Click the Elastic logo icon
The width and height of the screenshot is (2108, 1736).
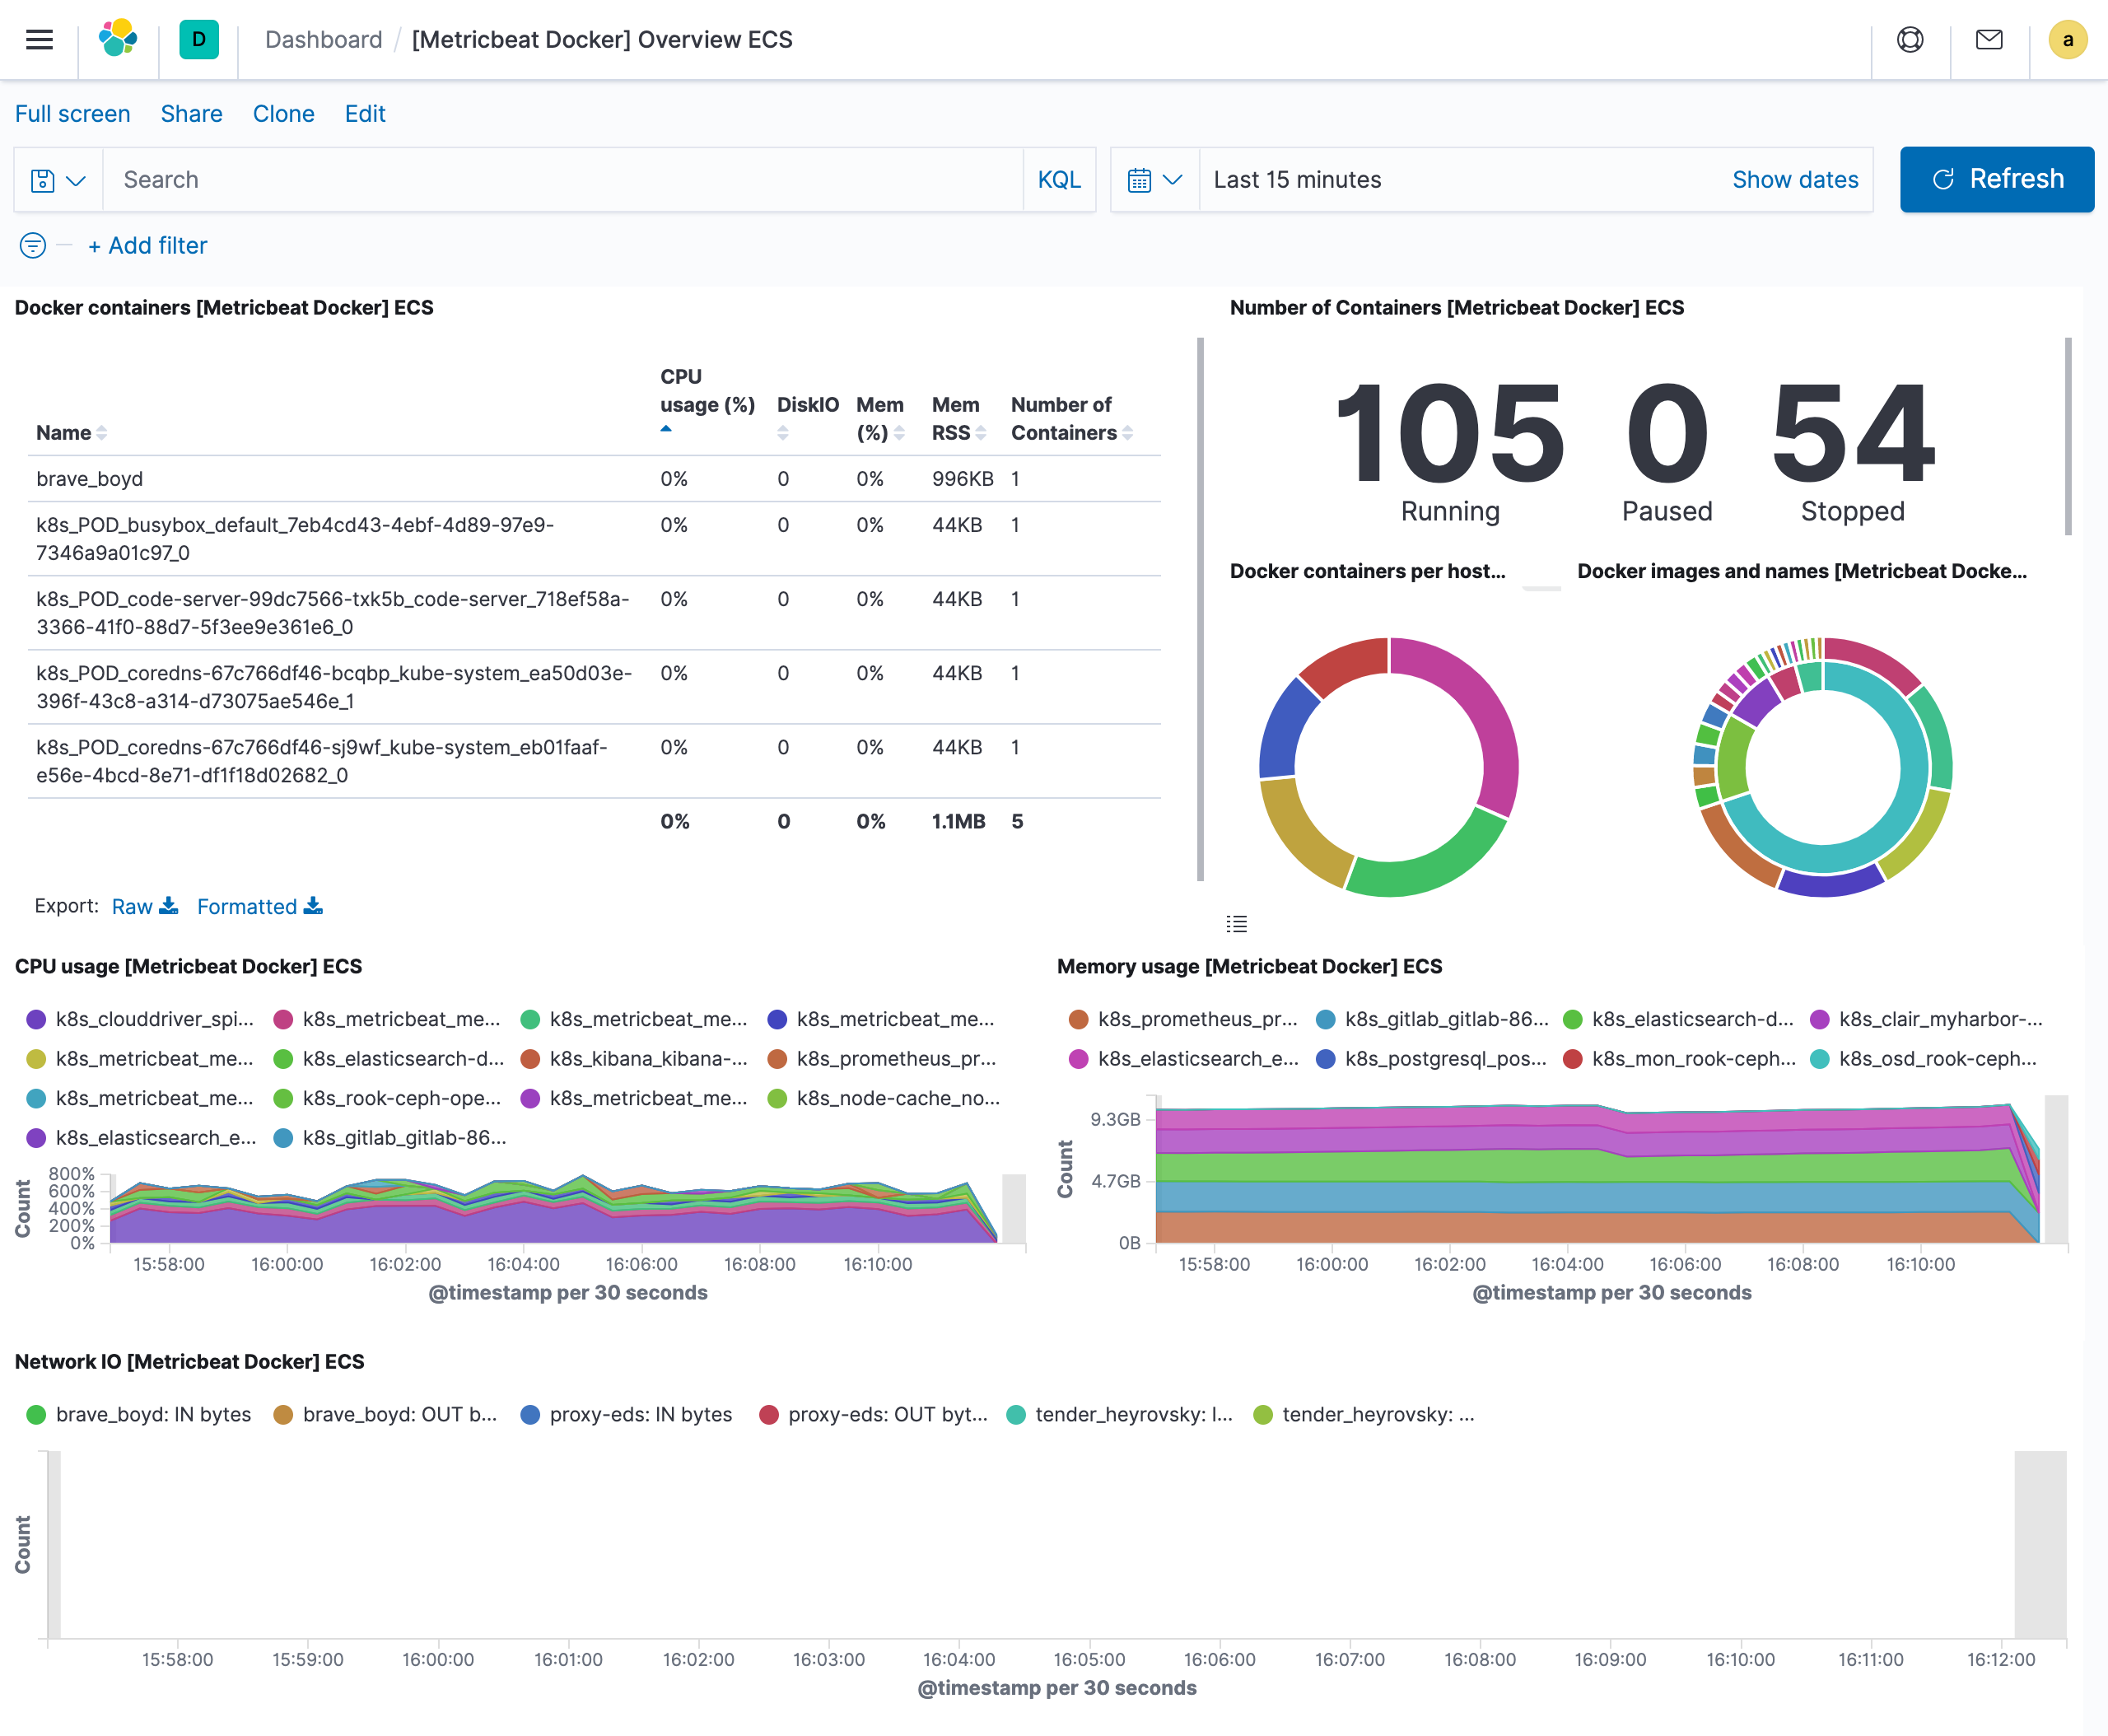pyautogui.click(x=118, y=39)
